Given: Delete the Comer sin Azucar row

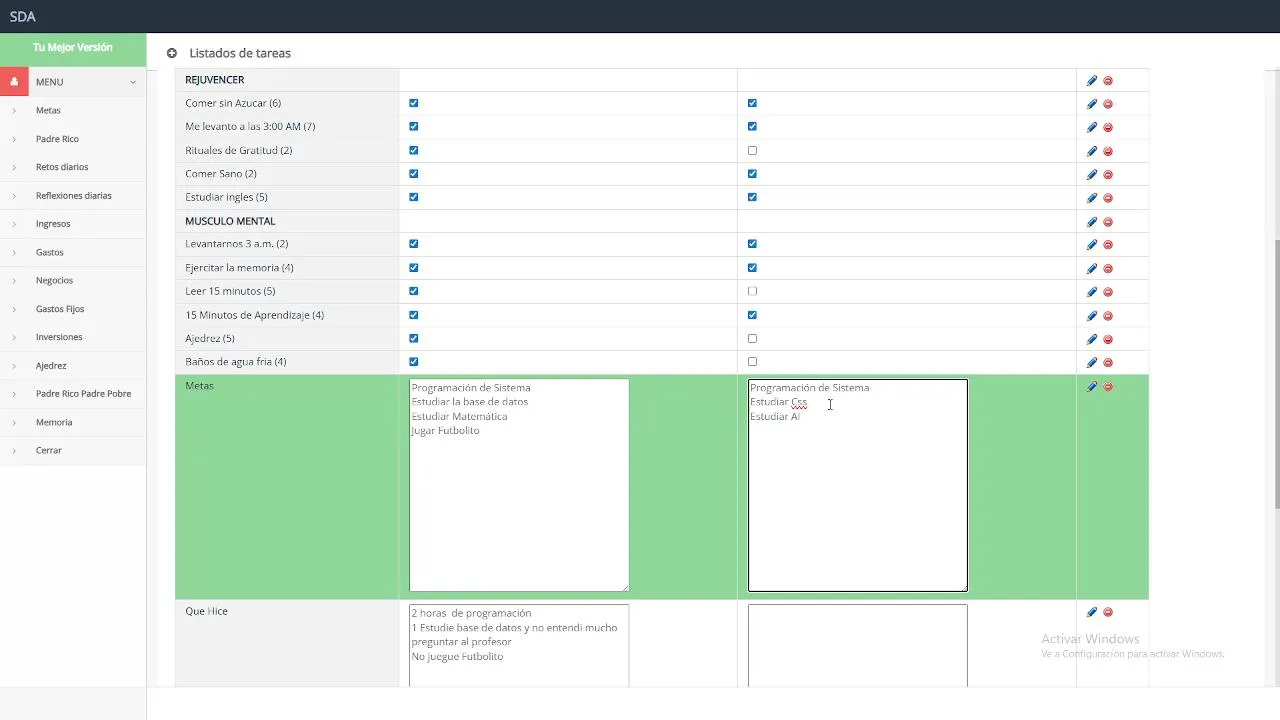Looking at the screenshot, I should point(1108,104).
